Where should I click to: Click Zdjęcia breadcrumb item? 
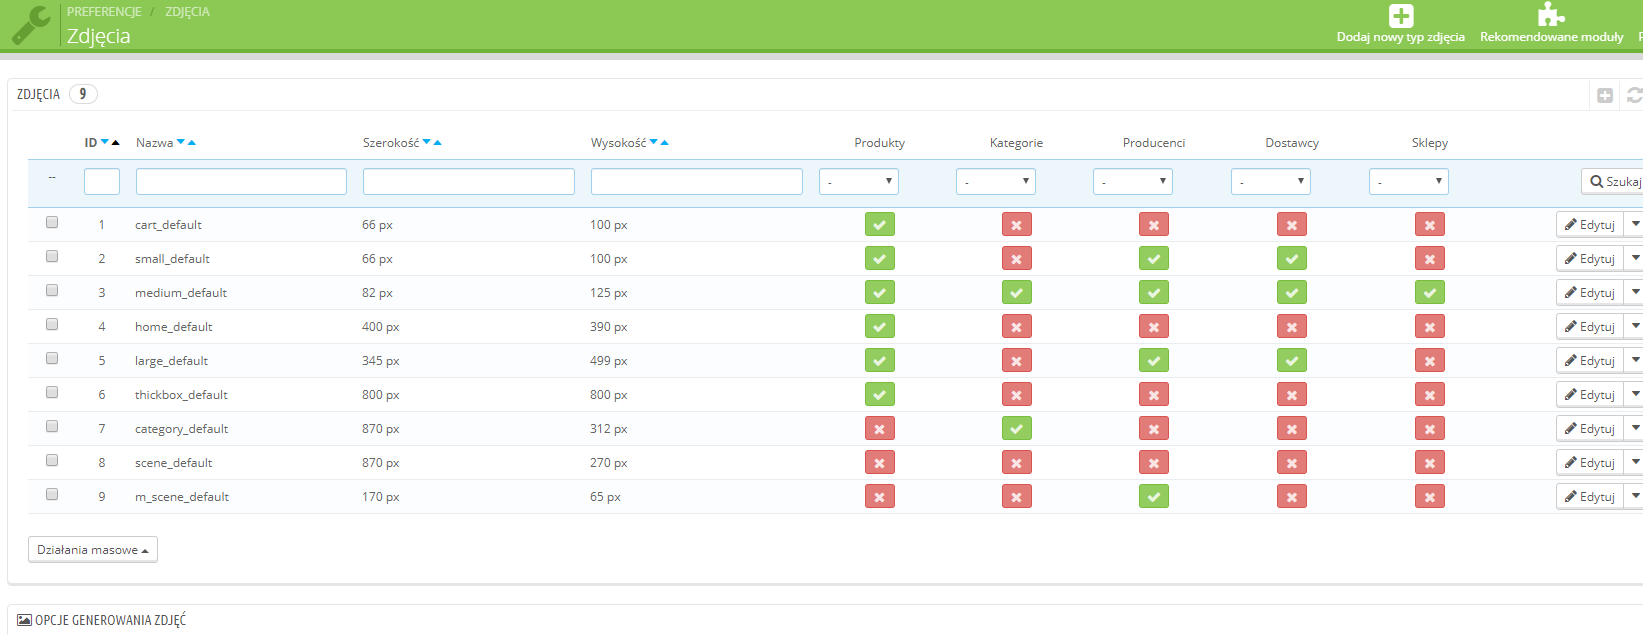click(x=187, y=12)
